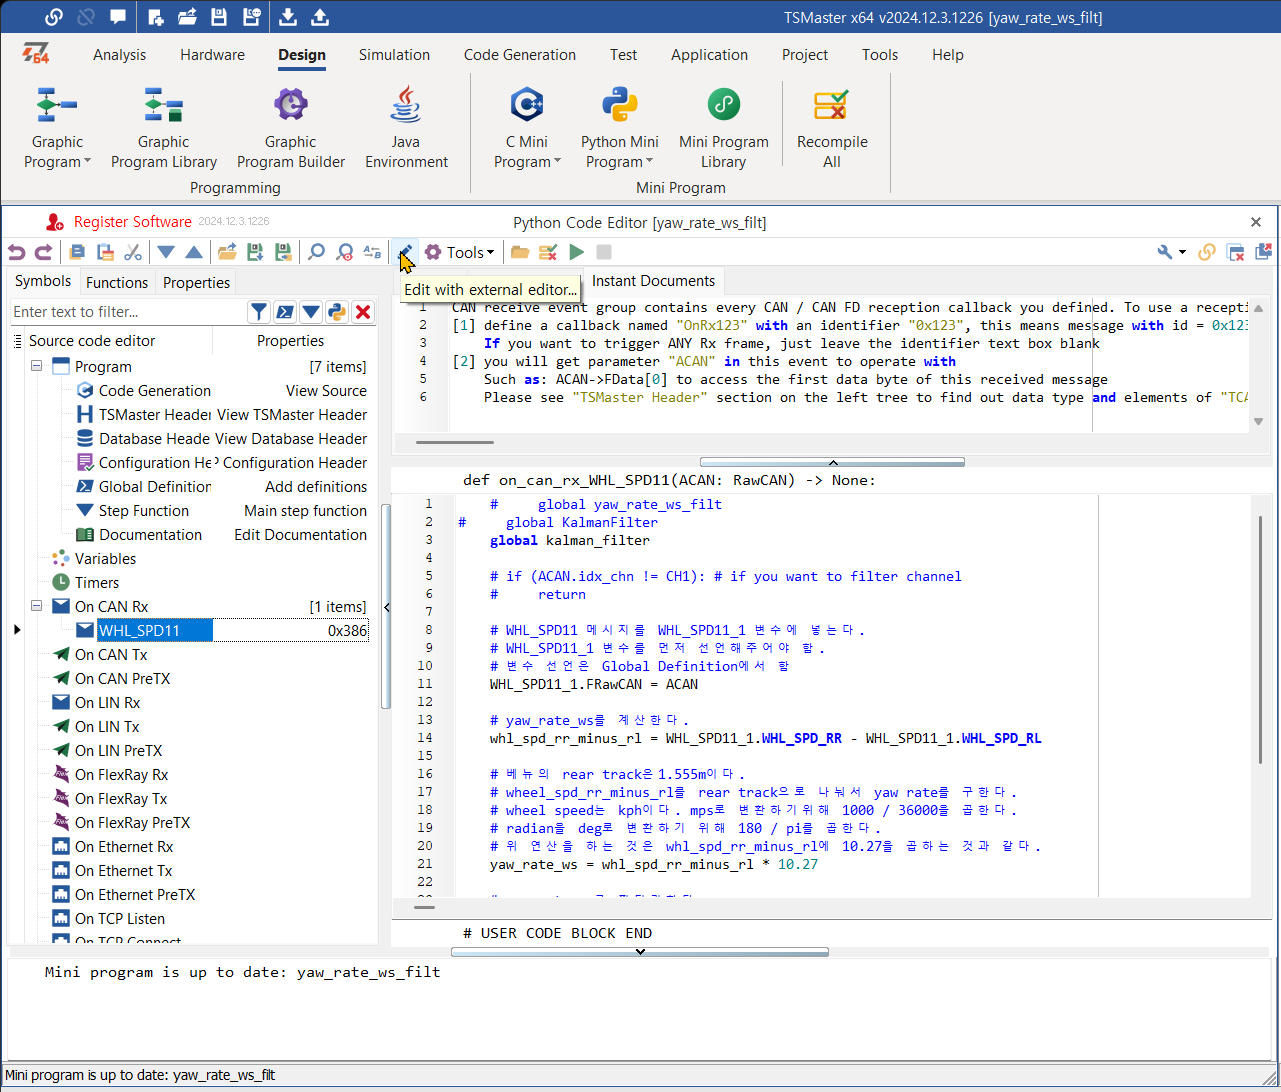Open the Analysis ribbon tab
This screenshot has height=1092, width=1281.
[x=119, y=55]
